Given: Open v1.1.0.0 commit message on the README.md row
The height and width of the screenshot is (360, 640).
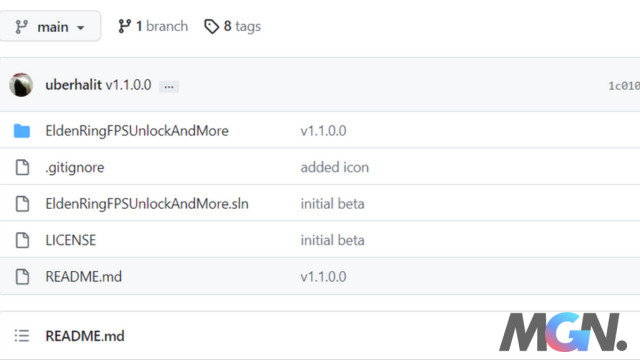Looking at the screenshot, I should click(x=323, y=276).
